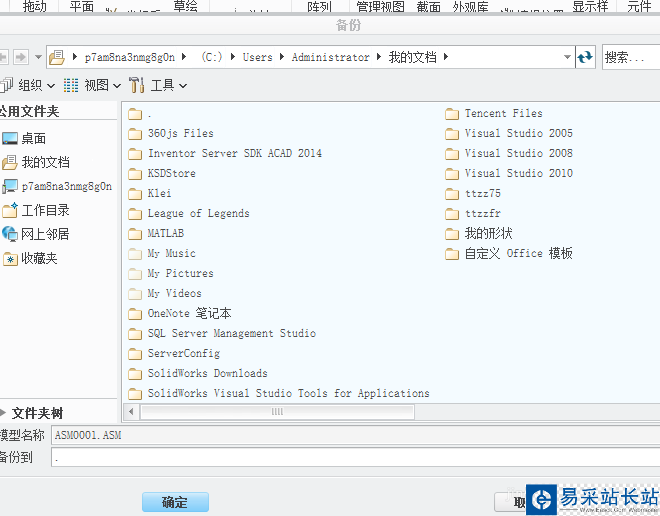The height and width of the screenshot is (516, 660).
Task: Select p7am8na3nmg8g0n computer in sidebar
Action: coord(57,186)
